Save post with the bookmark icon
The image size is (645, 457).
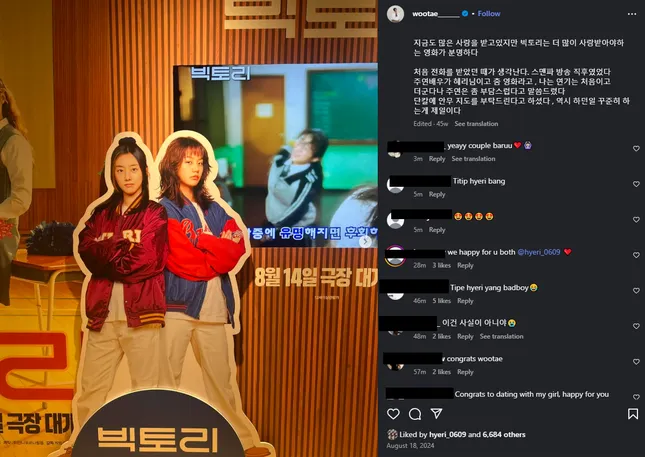tap(633, 414)
